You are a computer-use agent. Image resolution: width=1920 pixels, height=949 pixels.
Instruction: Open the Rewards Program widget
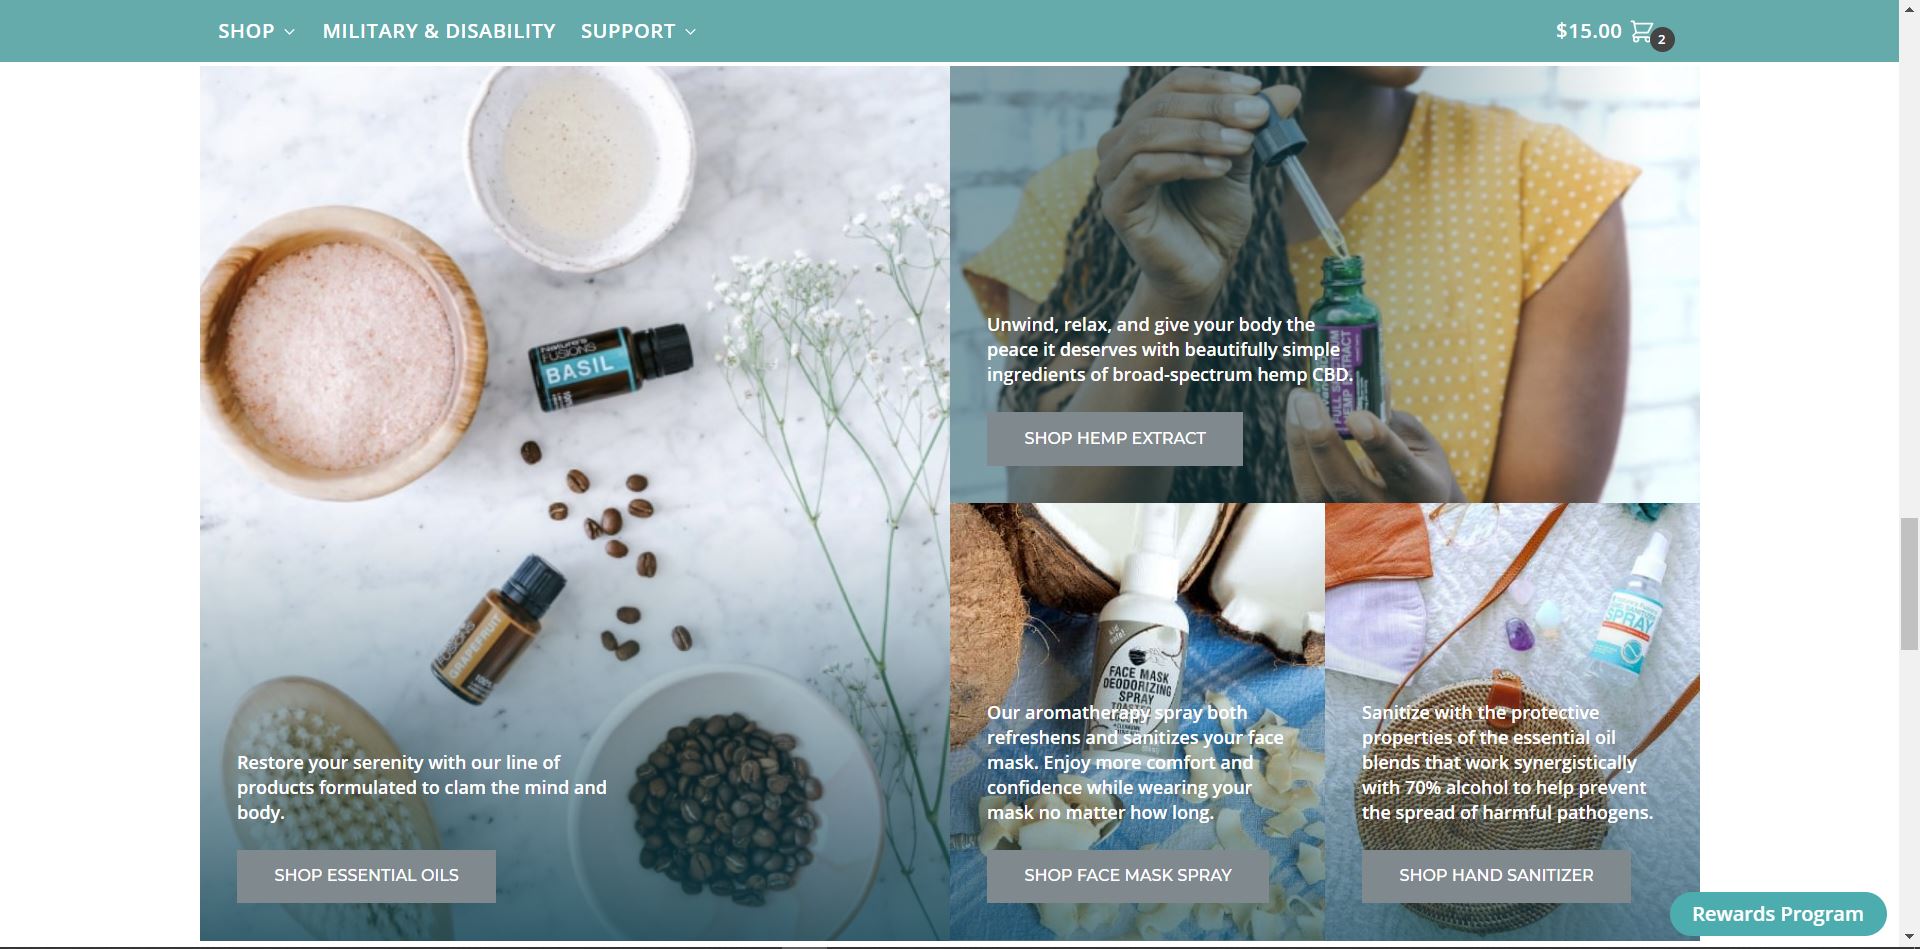tap(1777, 914)
